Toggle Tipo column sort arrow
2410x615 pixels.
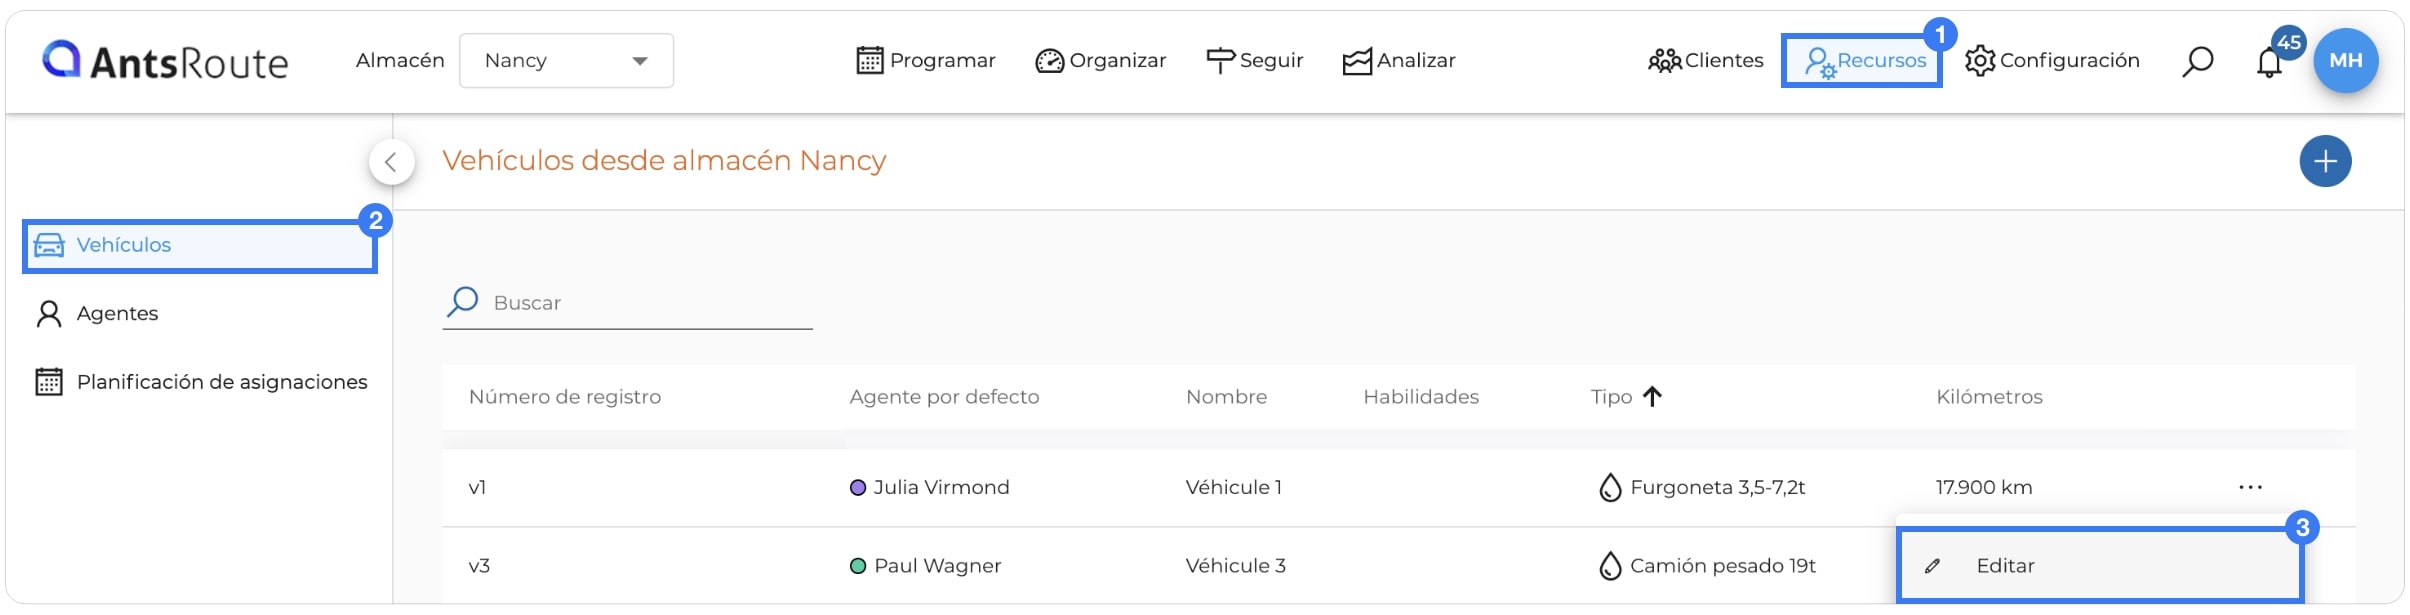[1652, 397]
